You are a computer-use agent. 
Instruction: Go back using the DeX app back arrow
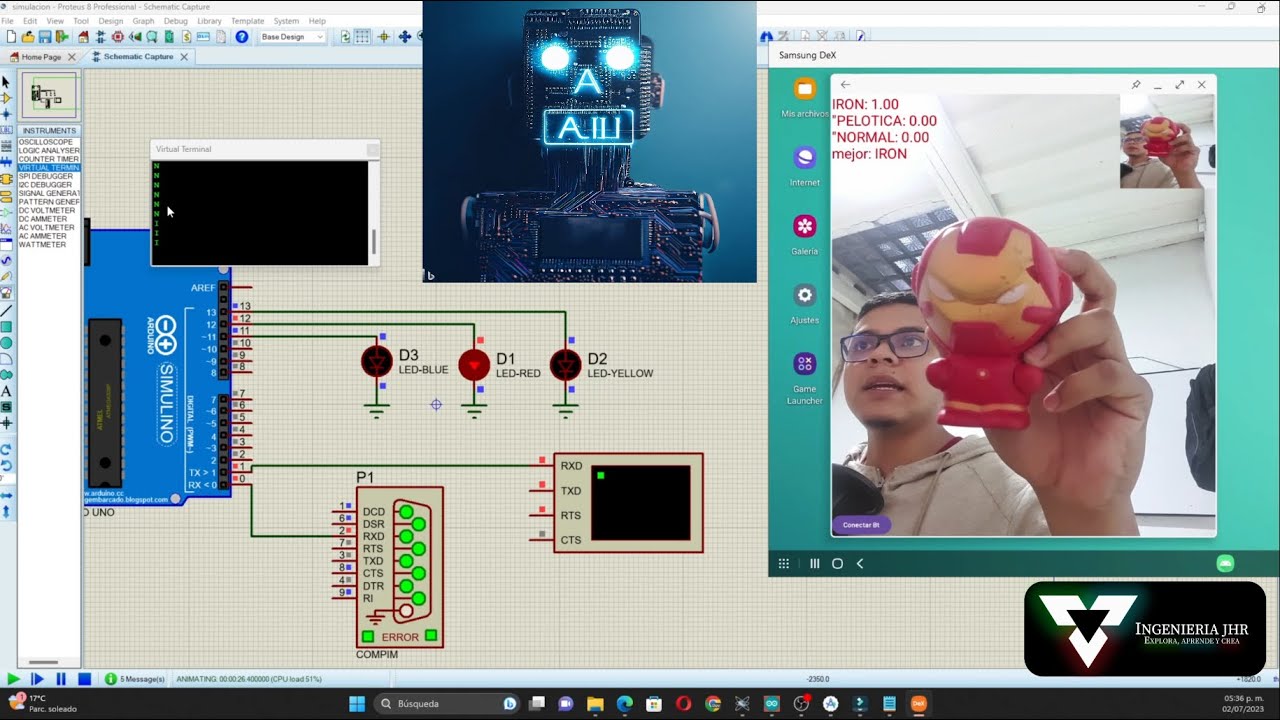[x=845, y=85]
